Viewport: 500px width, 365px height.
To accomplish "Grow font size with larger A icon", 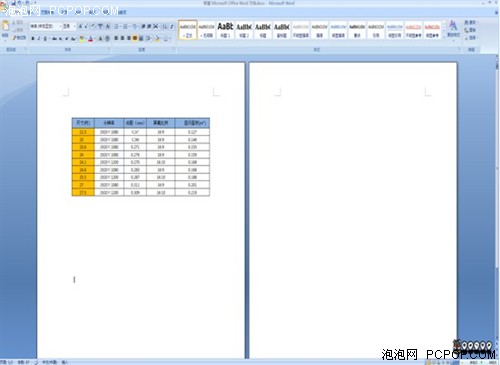I will (80, 26).
